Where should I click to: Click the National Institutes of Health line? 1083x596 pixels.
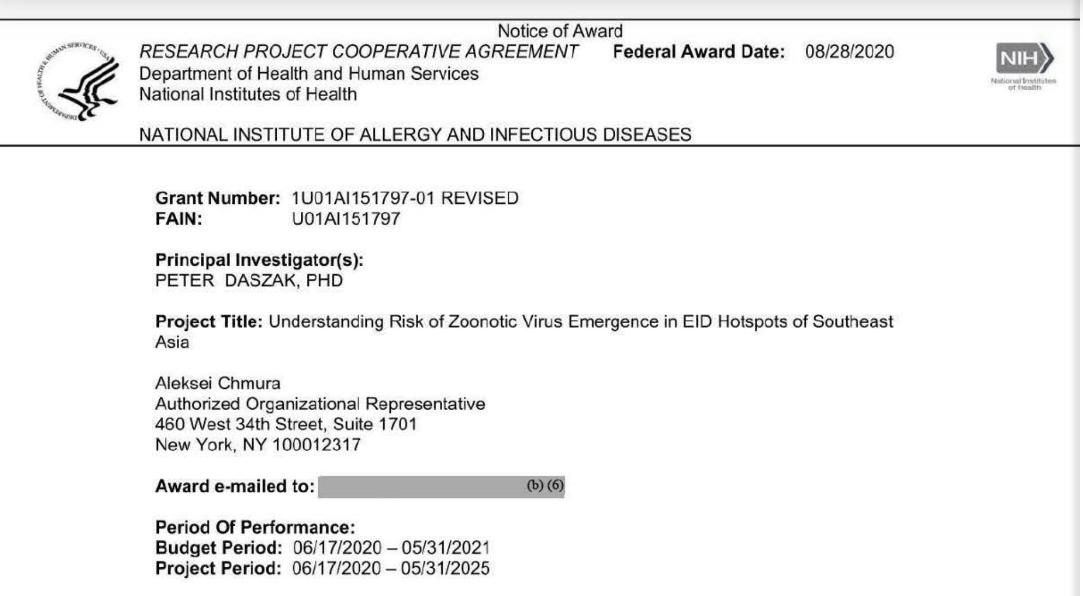pos(247,95)
